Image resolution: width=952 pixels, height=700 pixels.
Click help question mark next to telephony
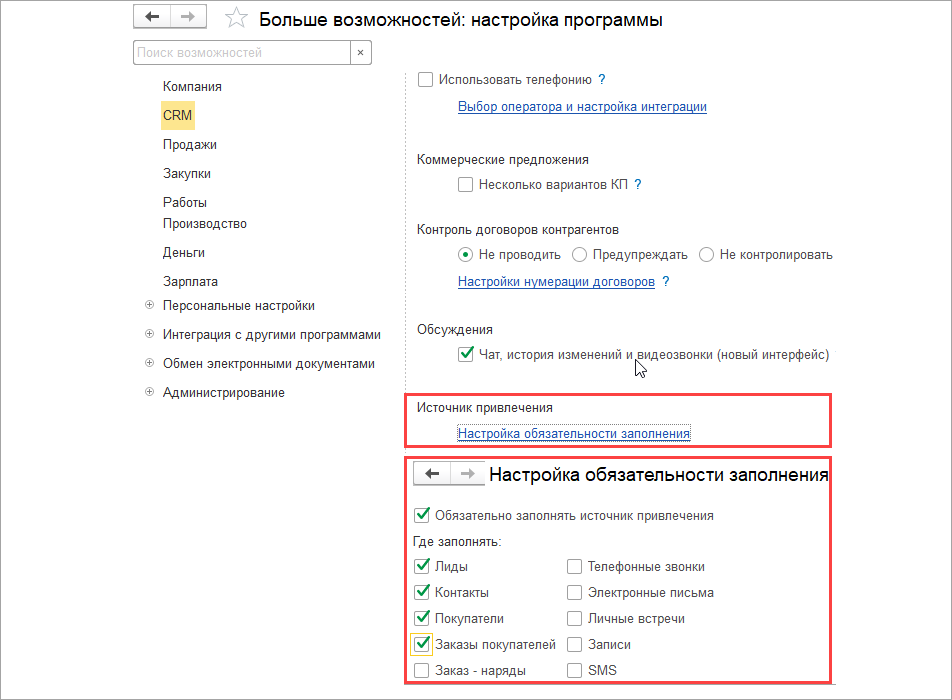[x=602, y=79]
